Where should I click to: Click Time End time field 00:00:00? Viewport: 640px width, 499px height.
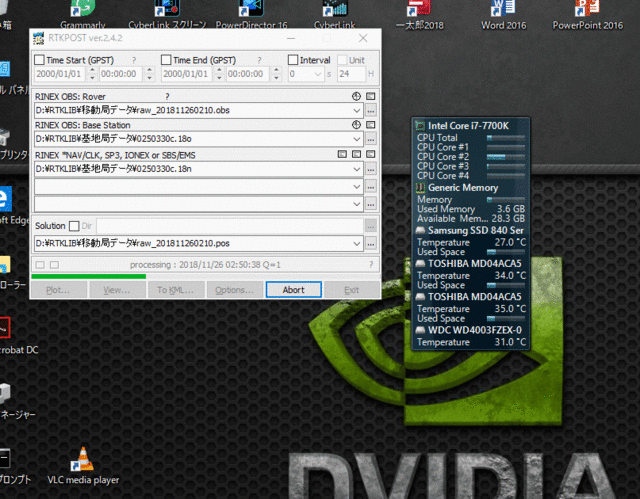point(248,74)
